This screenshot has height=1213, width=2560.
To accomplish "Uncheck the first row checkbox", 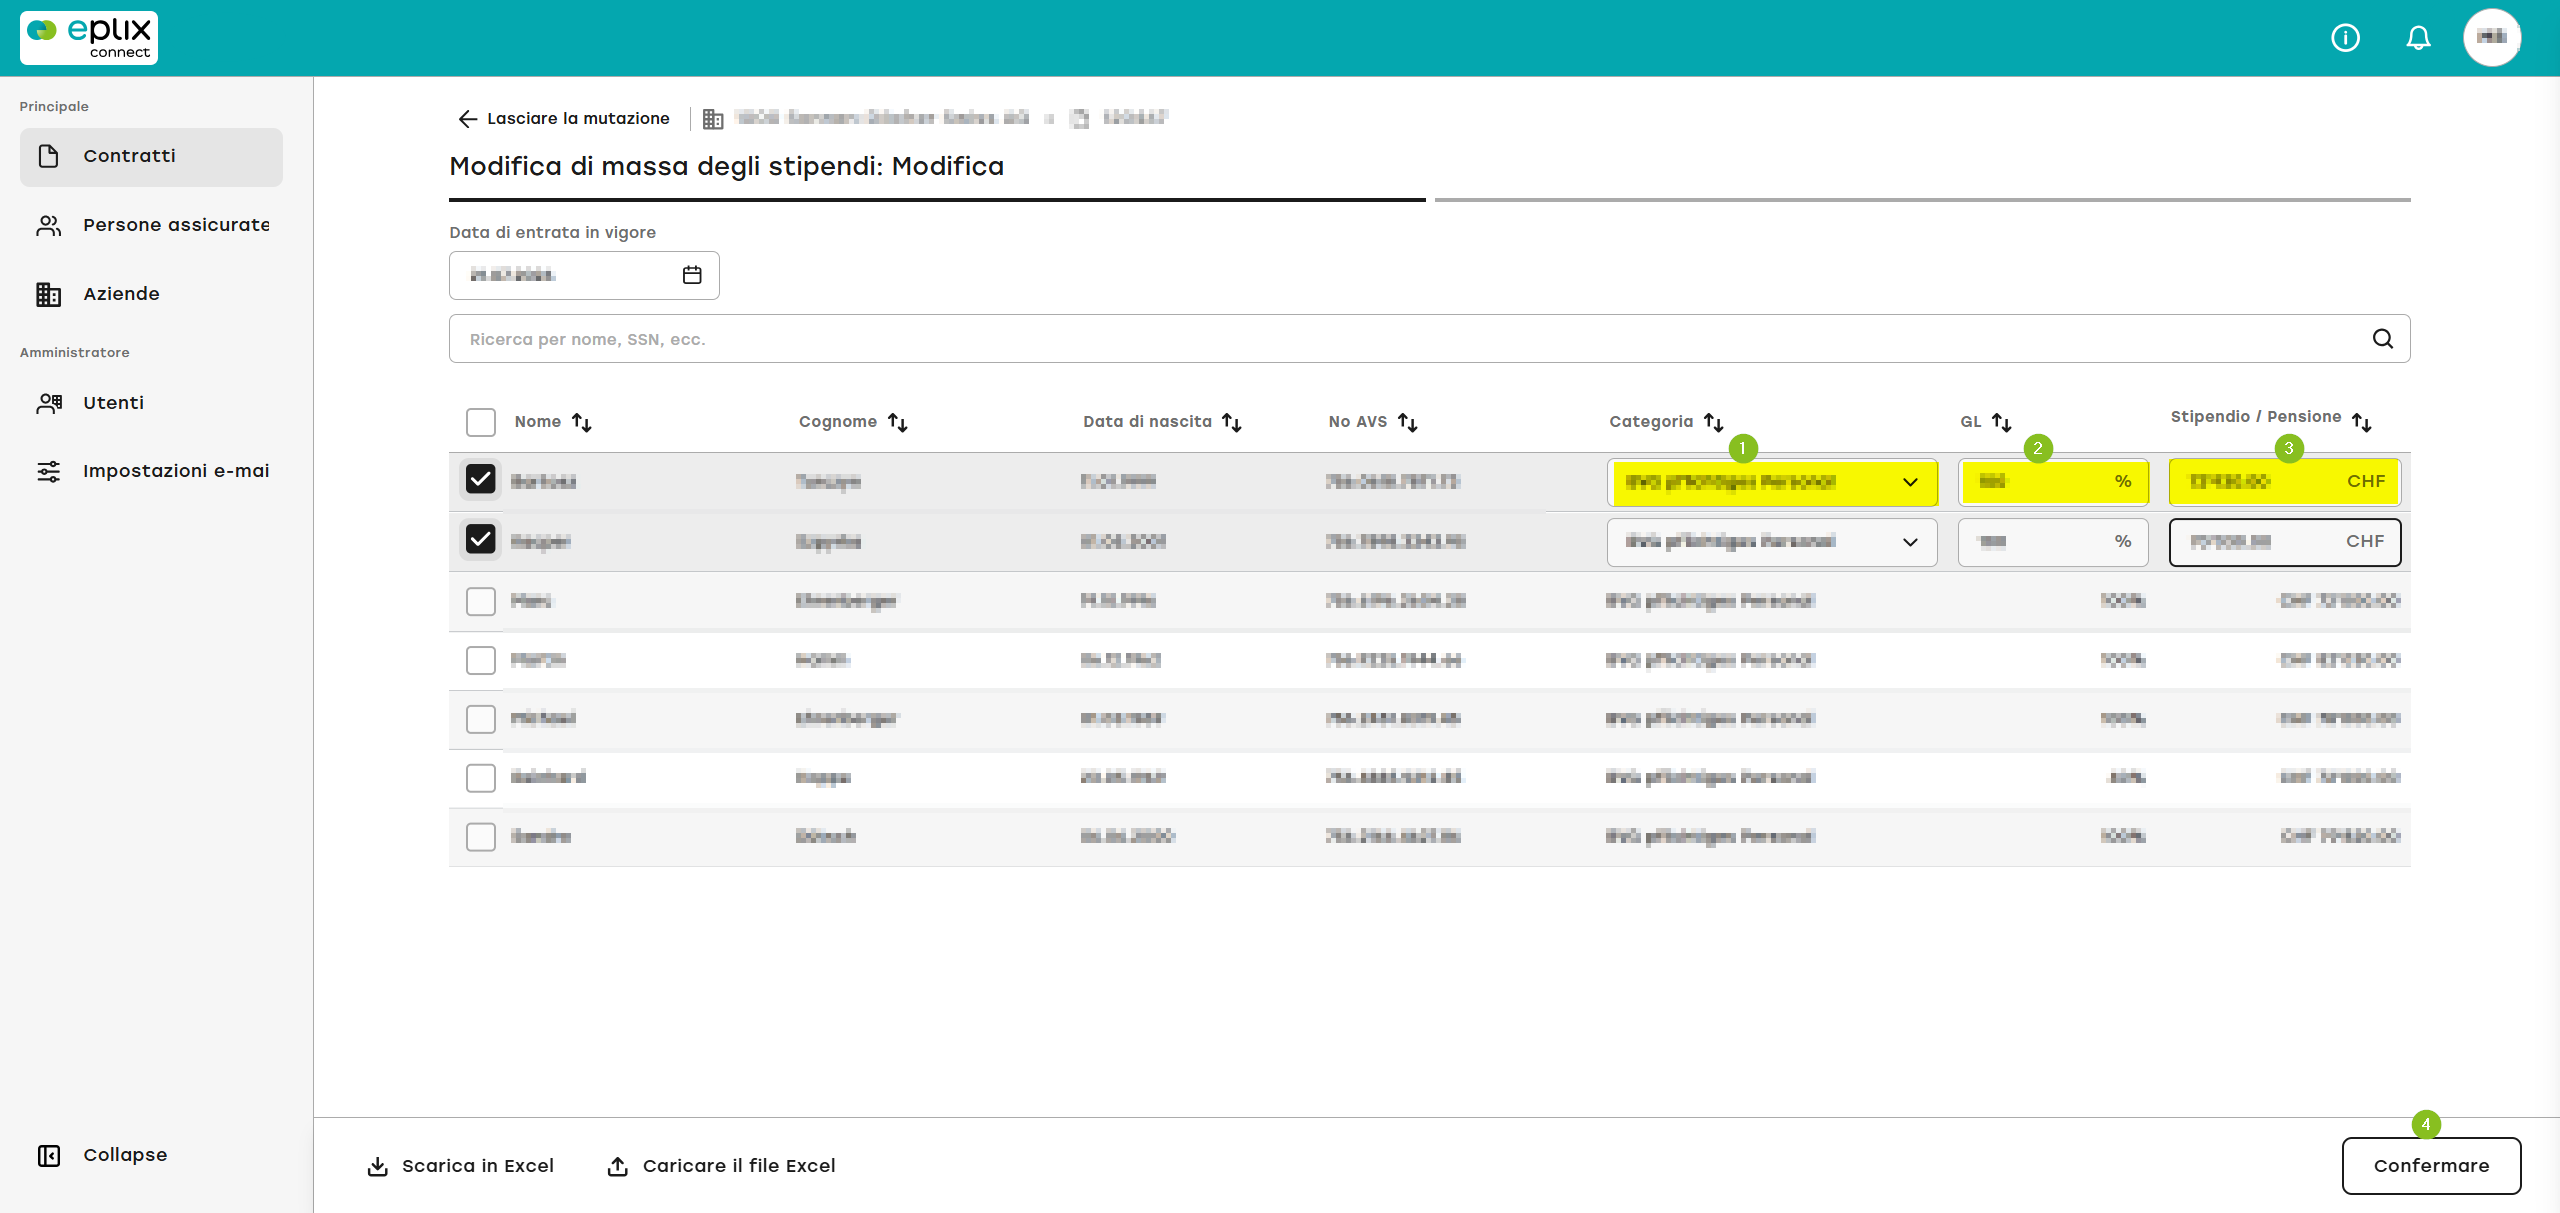I will (x=481, y=480).
